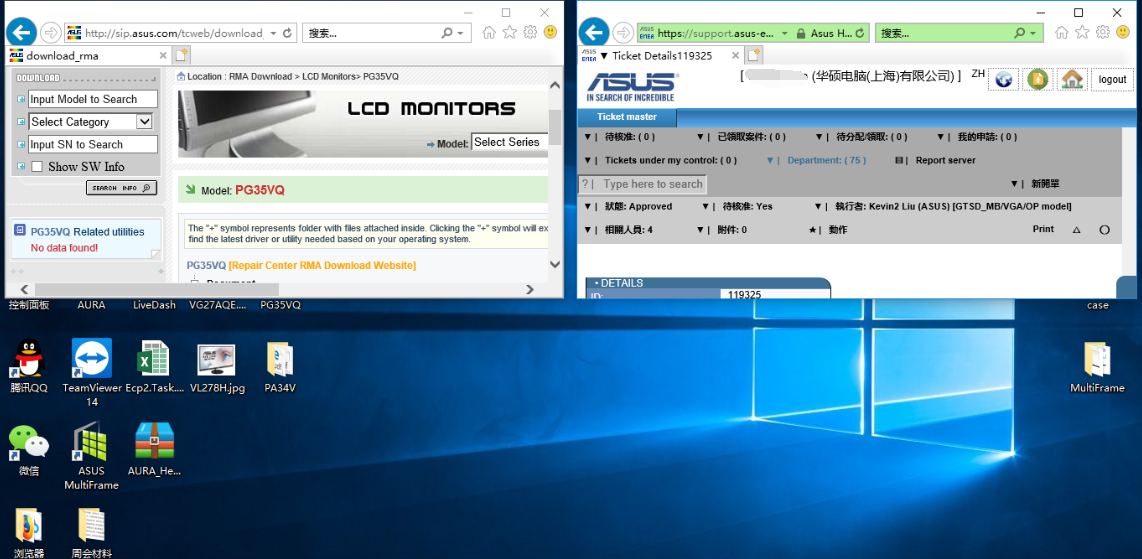Expand Tickets under my control menu
The width and height of the screenshot is (1142, 559).
661,160
